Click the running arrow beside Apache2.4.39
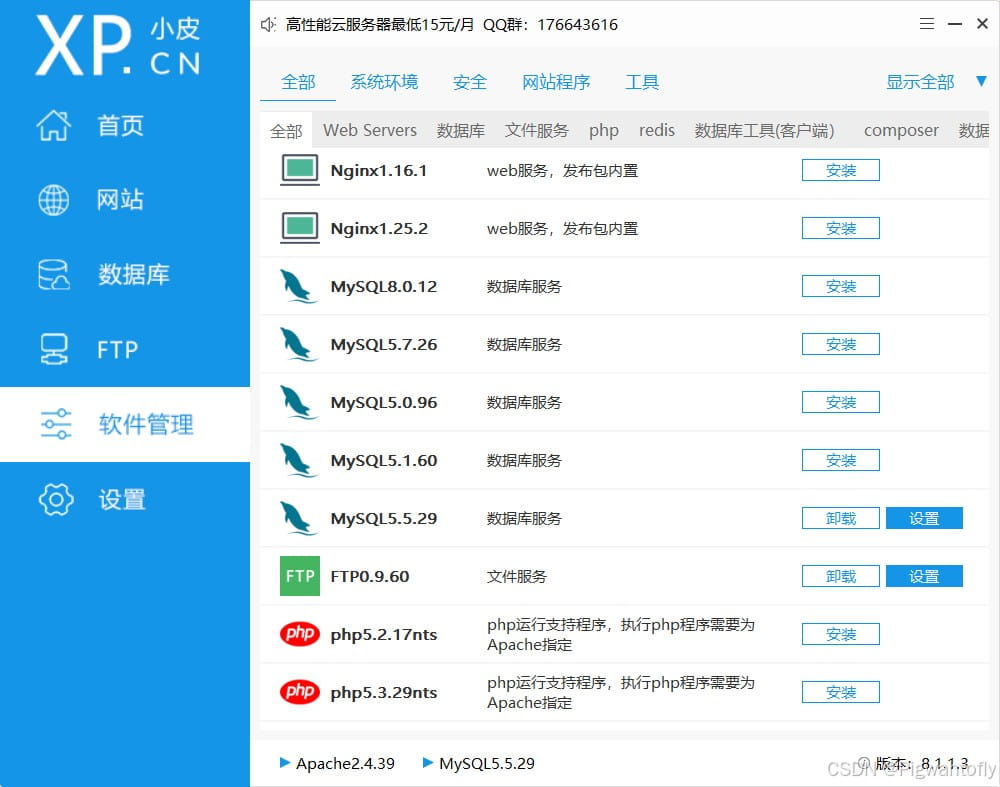The height and width of the screenshot is (787, 1000). tap(284, 763)
